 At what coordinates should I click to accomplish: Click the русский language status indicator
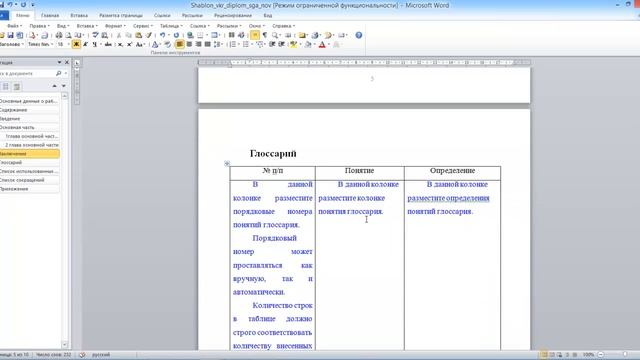point(101,355)
